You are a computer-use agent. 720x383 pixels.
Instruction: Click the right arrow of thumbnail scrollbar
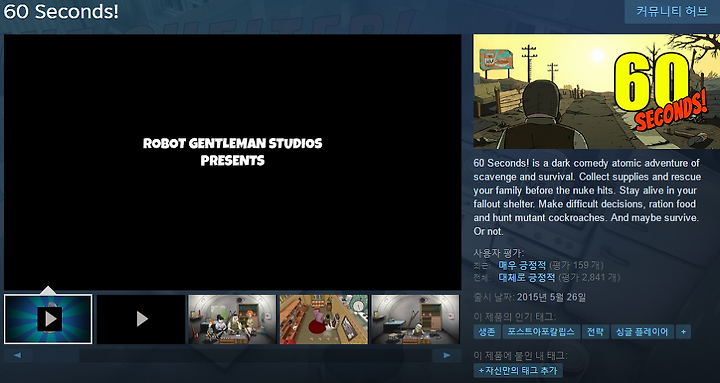pyautogui.click(x=446, y=355)
